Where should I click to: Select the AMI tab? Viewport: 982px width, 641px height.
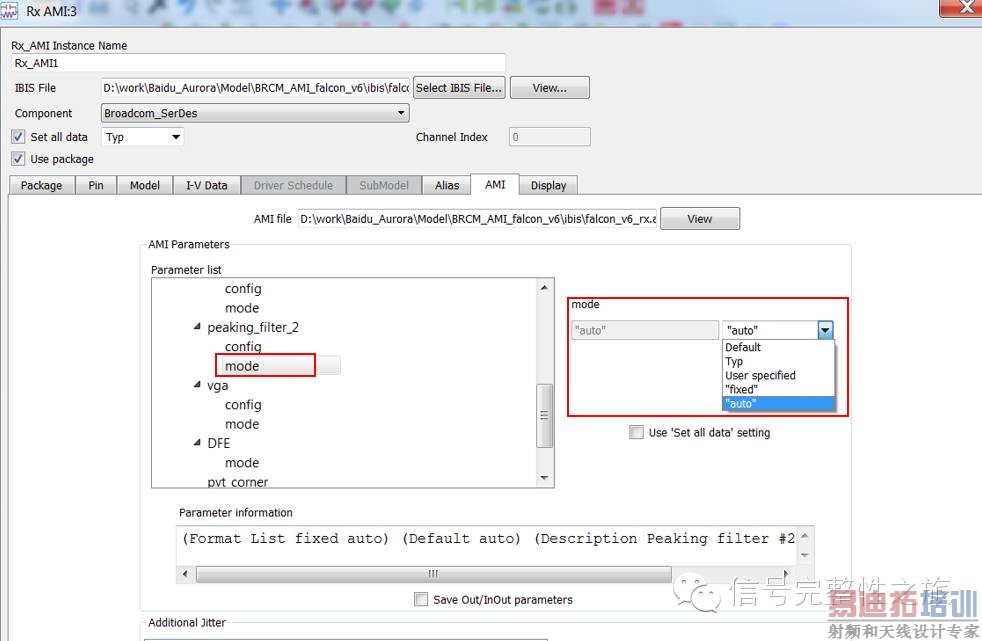(495, 185)
